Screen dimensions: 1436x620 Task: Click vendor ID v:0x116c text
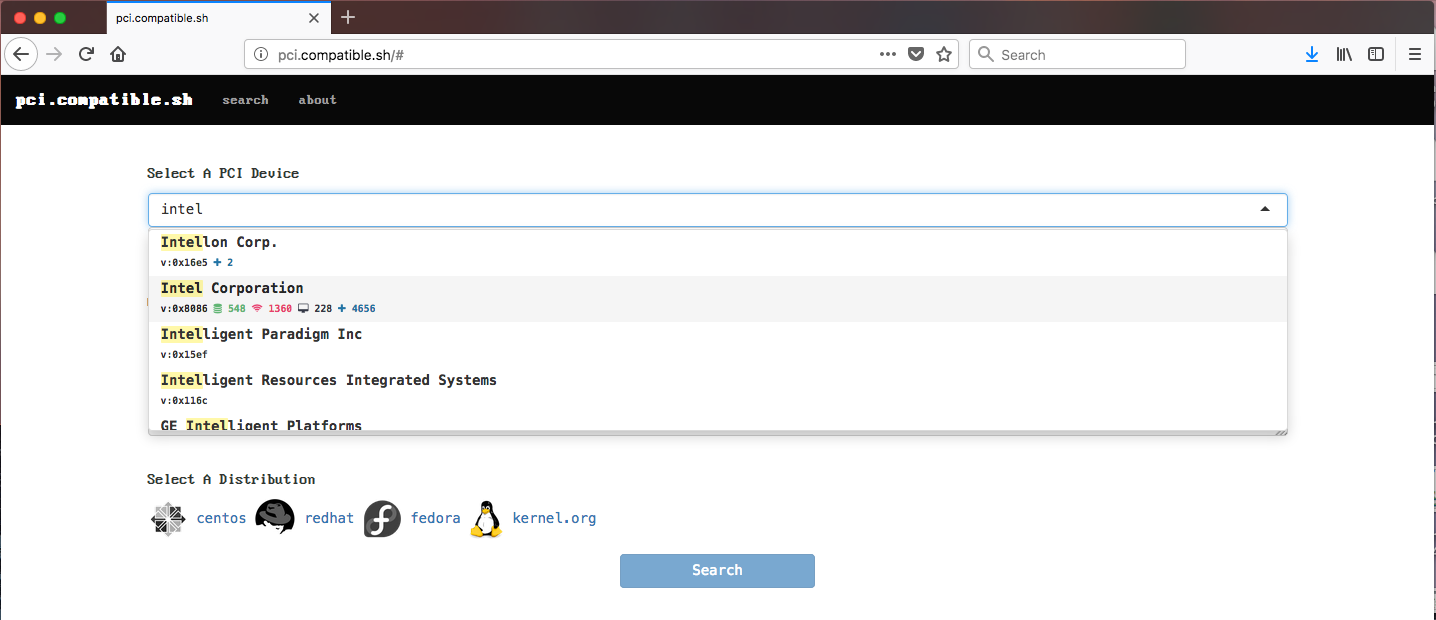pyautogui.click(x=184, y=401)
